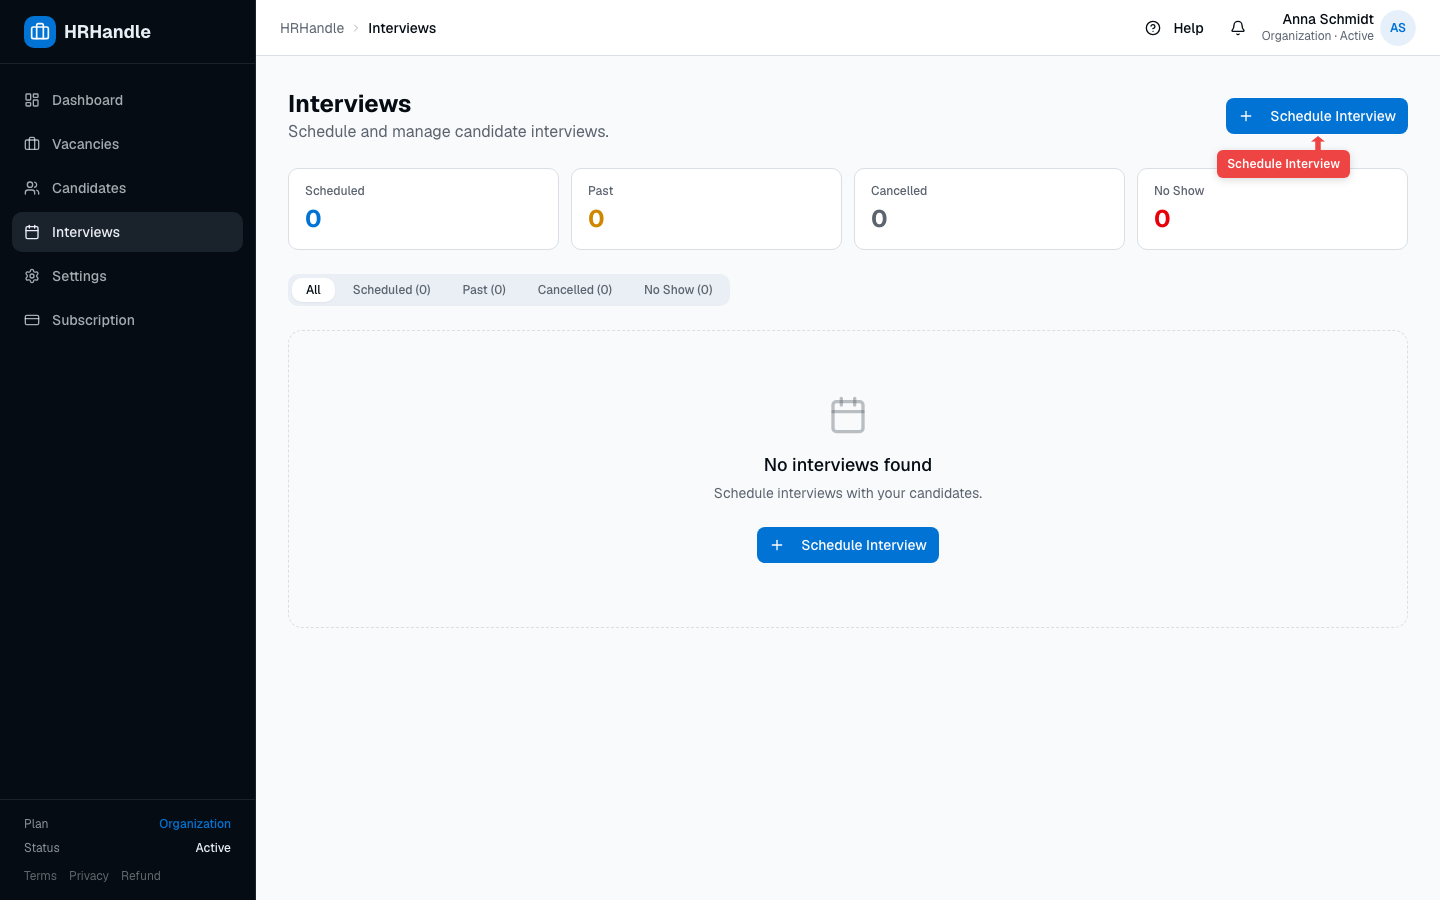The width and height of the screenshot is (1440, 900).
Task: Go to Vacancies in the sidebar
Action: pyautogui.click(x=127, y=144)
